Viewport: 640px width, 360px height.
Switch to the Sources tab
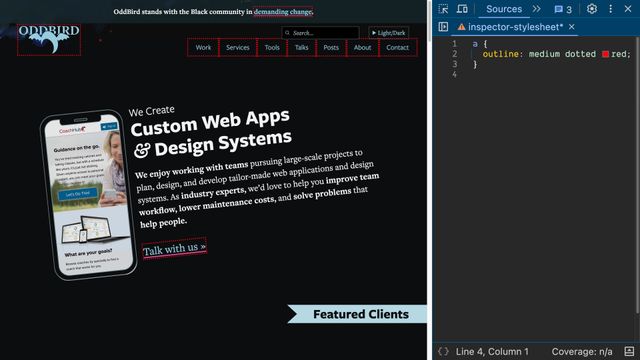coord(504,9)
